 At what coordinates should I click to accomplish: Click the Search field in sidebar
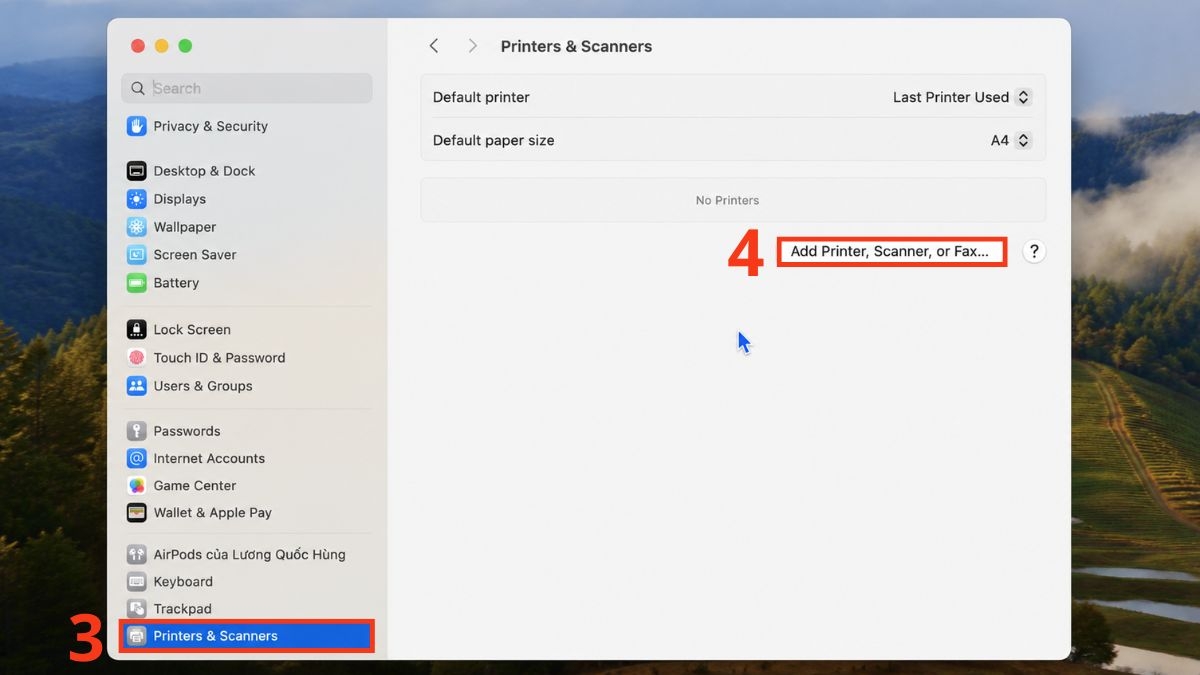coord(247,88)
